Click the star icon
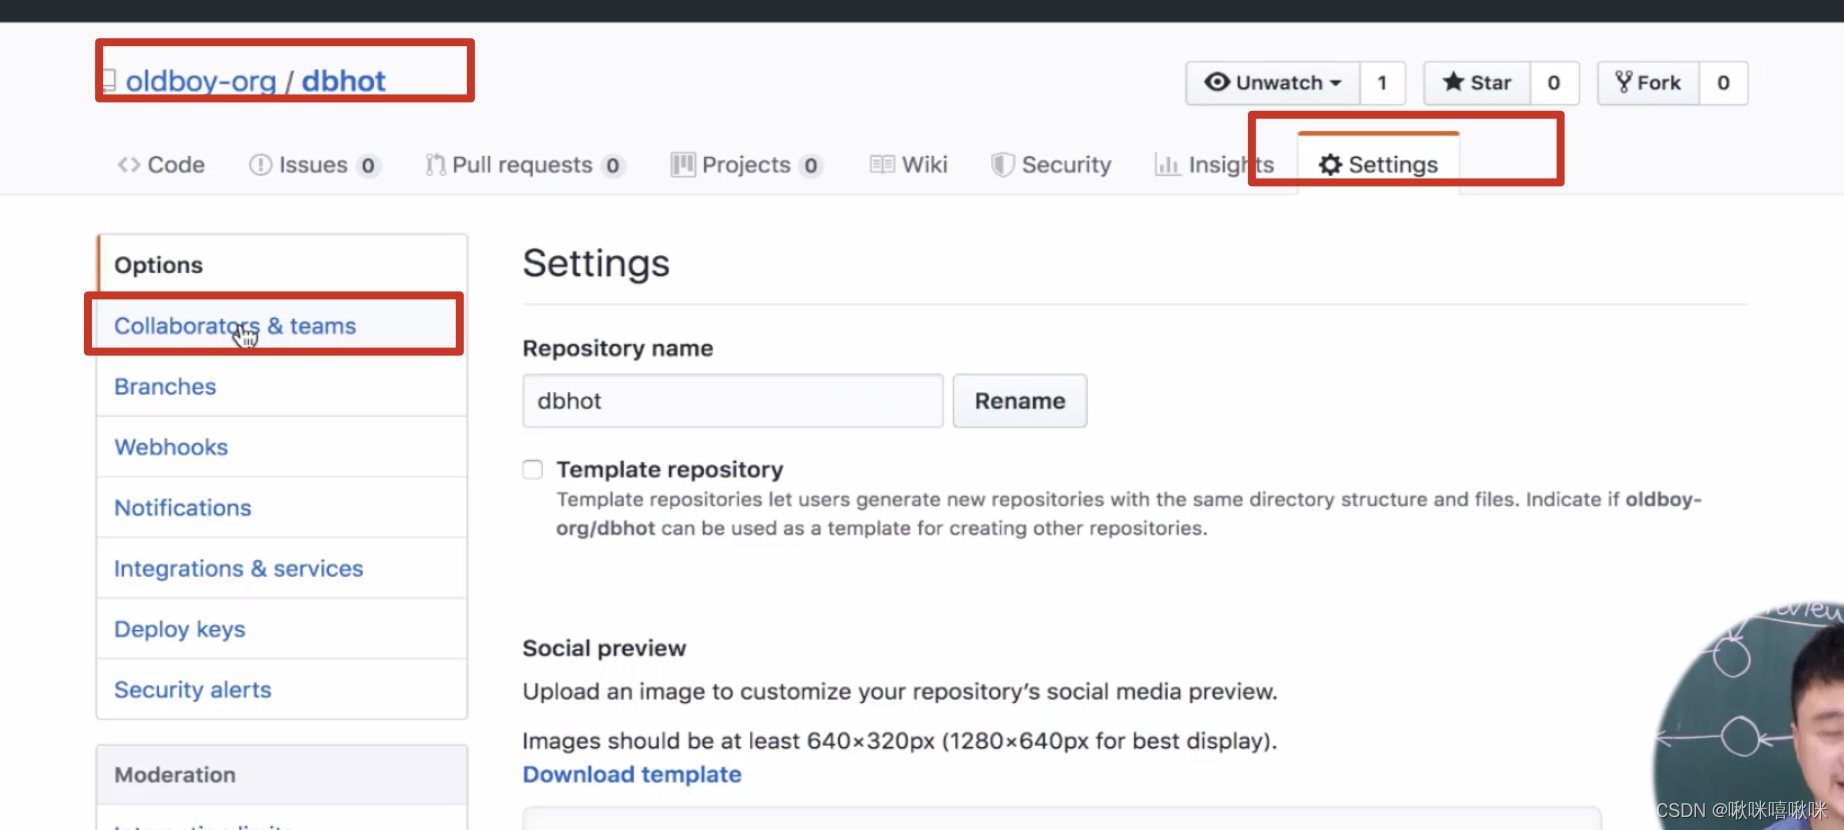Screen dimensions: 1844x830 pyautogui.click(x=1453, y=82)
